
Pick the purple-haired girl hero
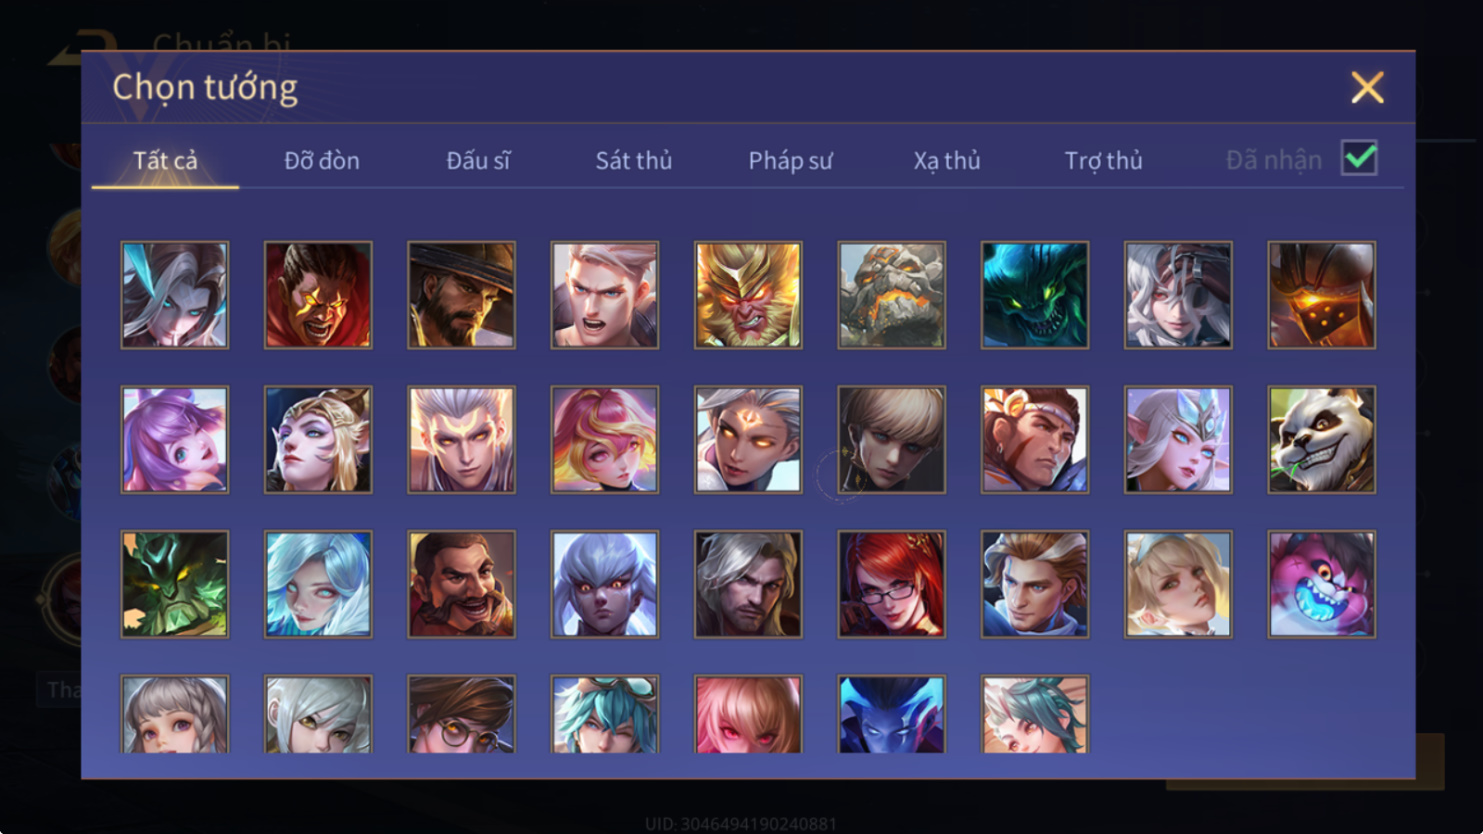175,440
